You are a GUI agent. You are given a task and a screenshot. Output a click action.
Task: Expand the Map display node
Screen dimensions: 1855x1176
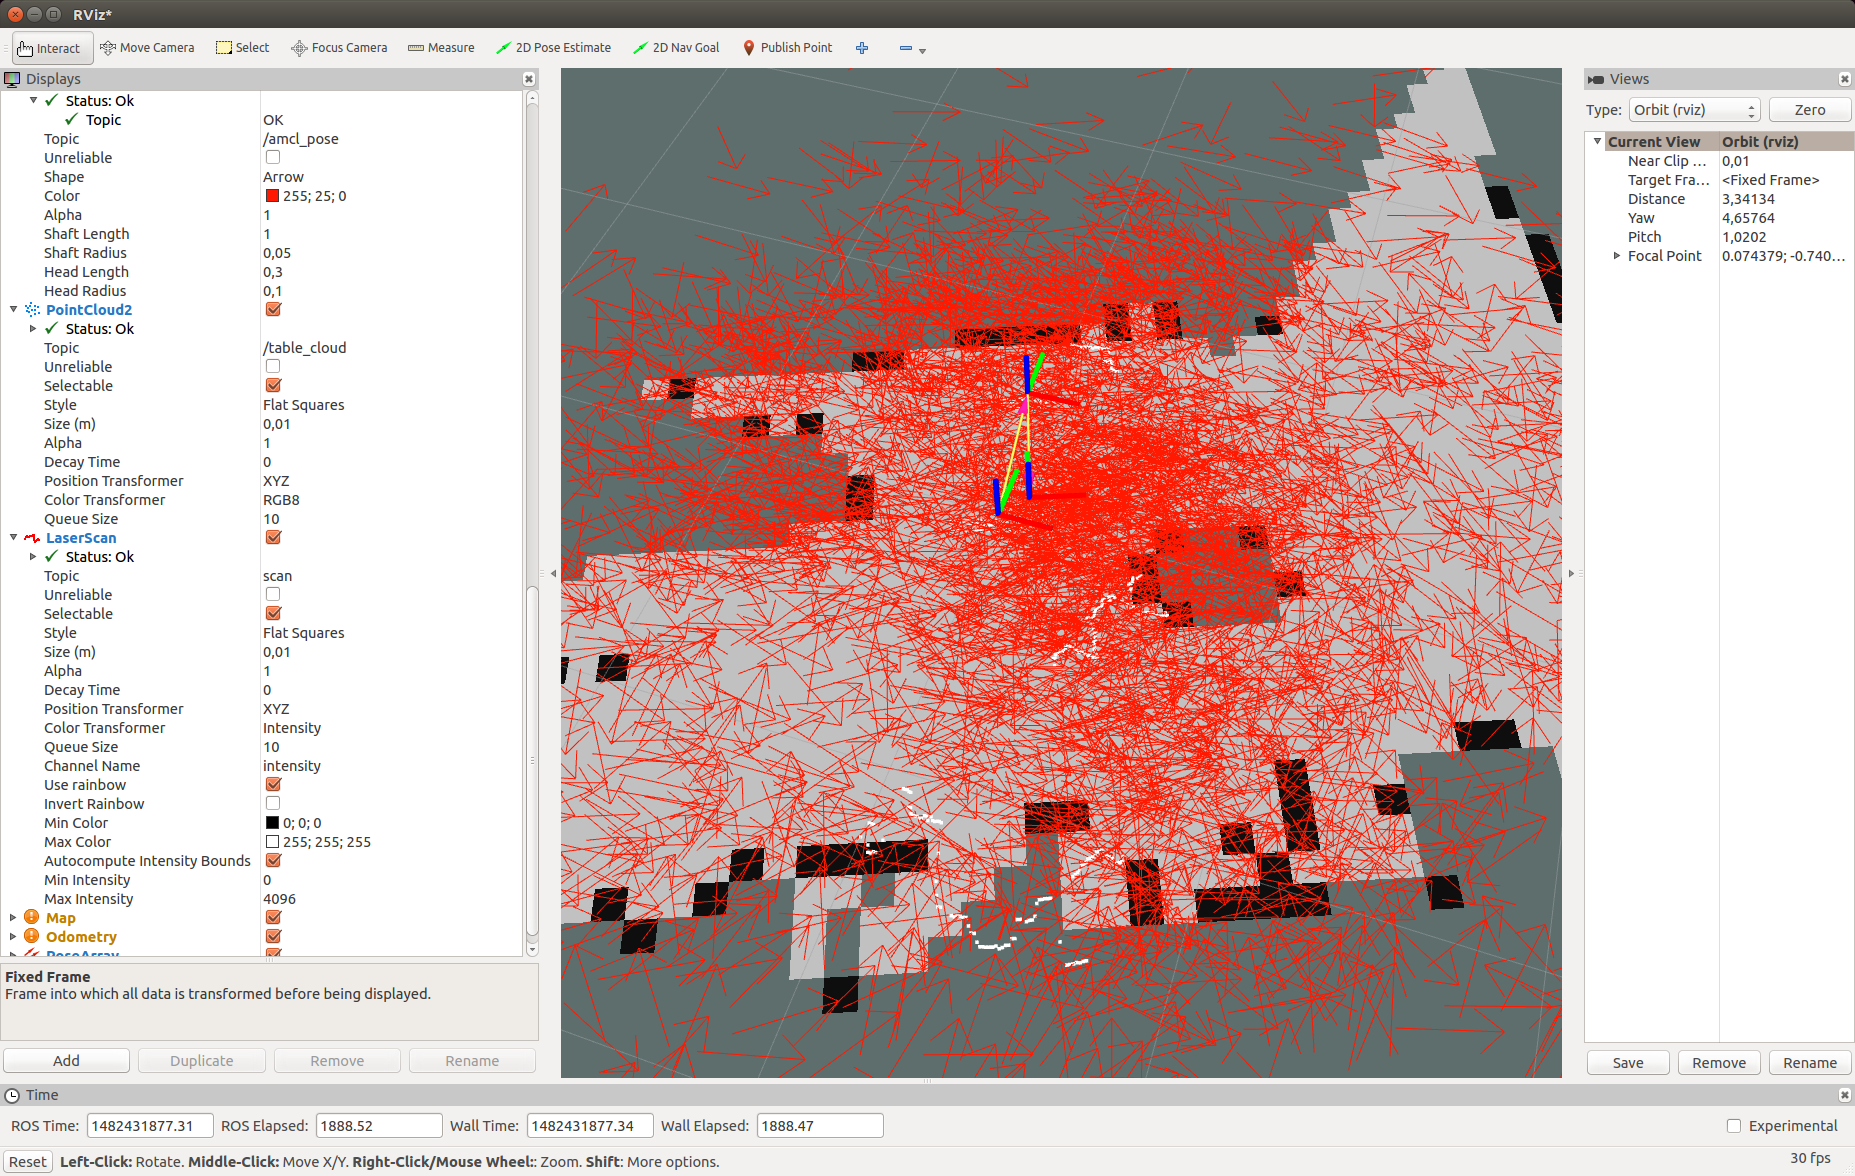coord(13,918)
